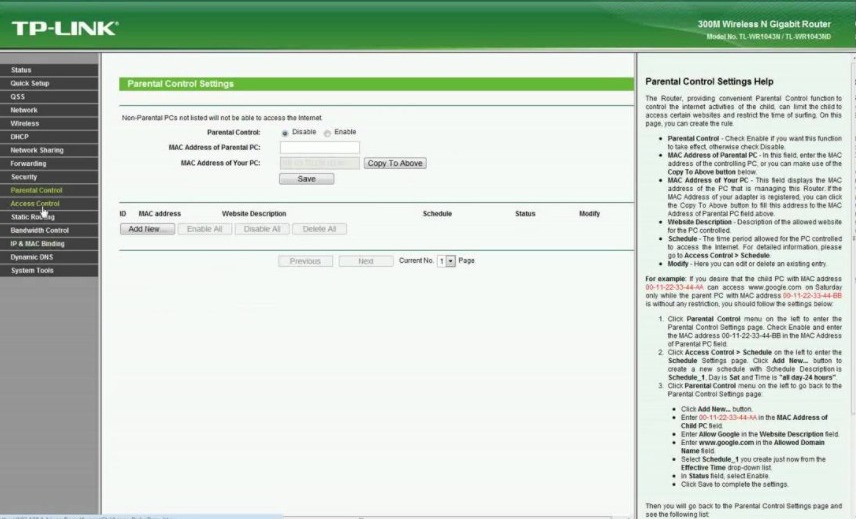Expand the Access Control menu
856x519 pixels.
(35, 203)
